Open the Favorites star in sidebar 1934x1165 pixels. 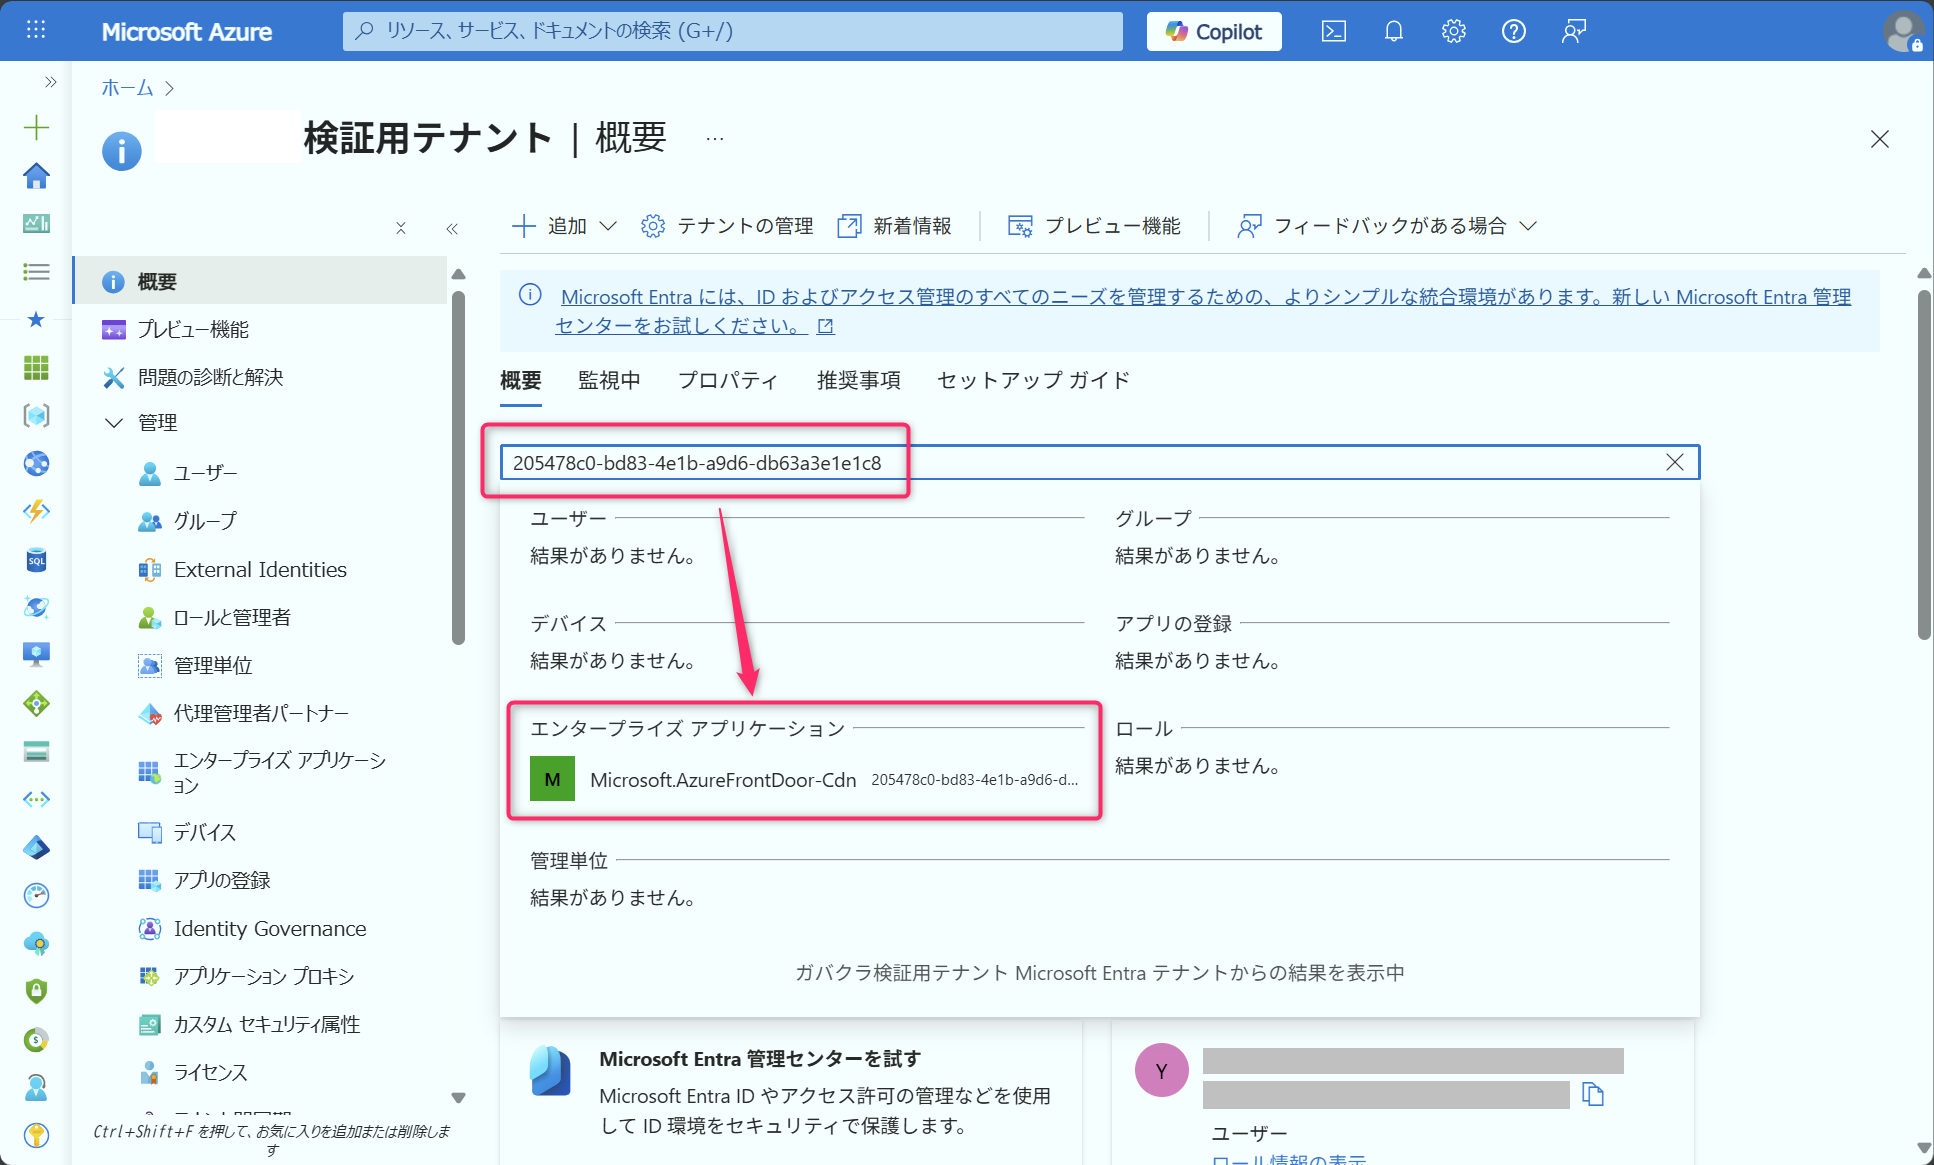36,320
